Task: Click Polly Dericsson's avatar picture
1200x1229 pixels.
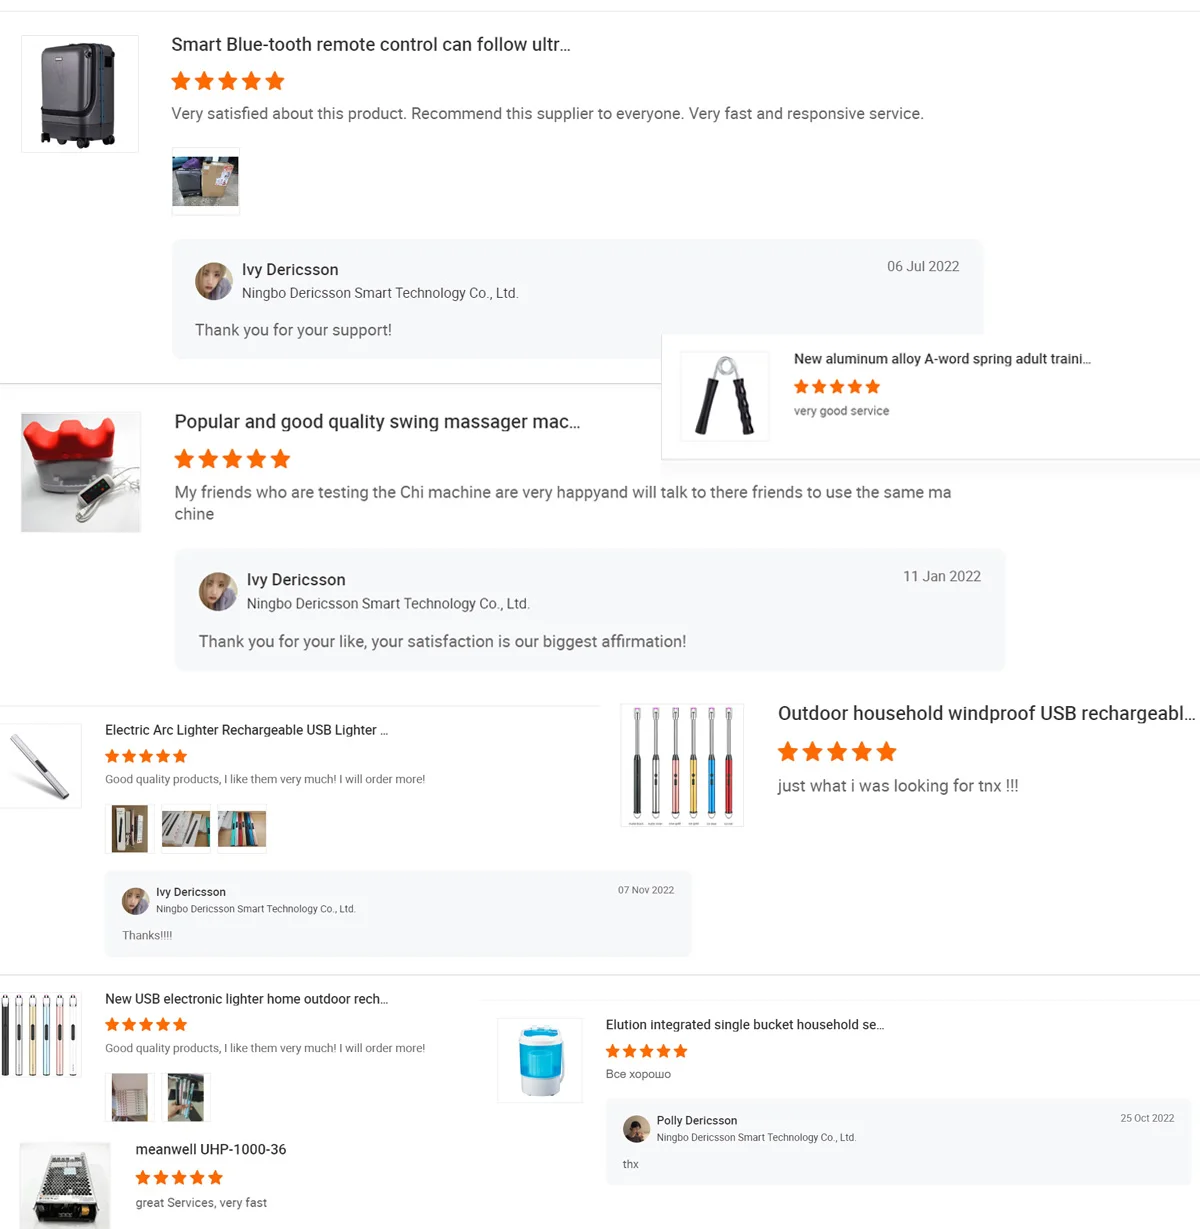Action: 636,1129
